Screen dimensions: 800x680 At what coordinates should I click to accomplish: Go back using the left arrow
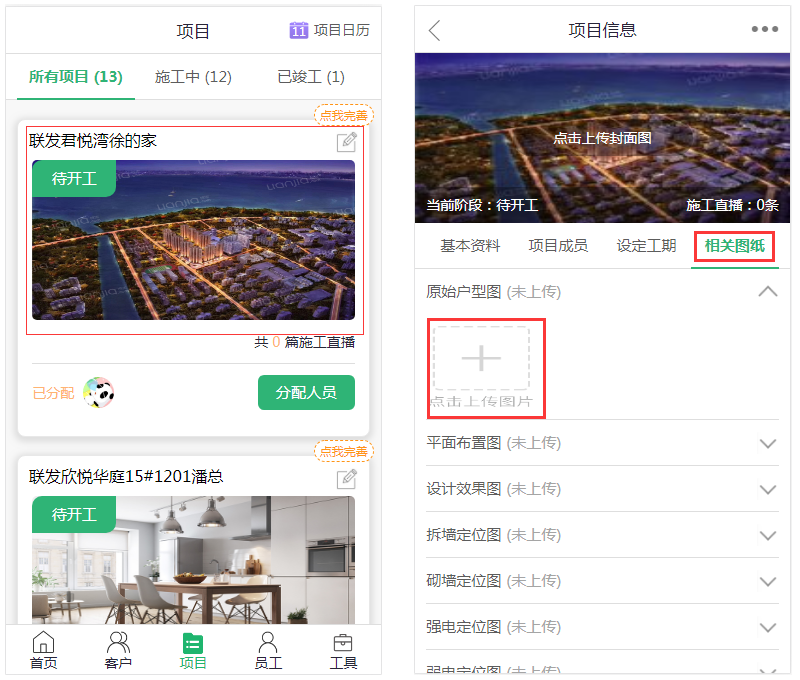434,30
